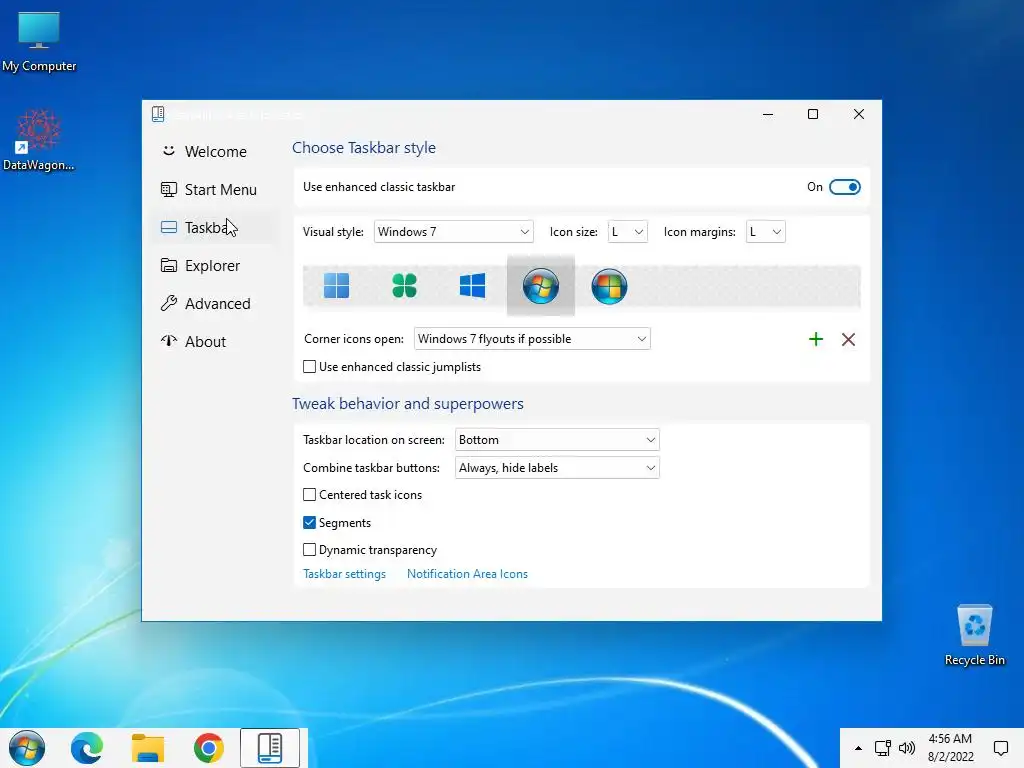Viewport: 1024px width, 768px height.
Task: Launch Microsoft Edge from the taskbar
Action: click(87, 748)
